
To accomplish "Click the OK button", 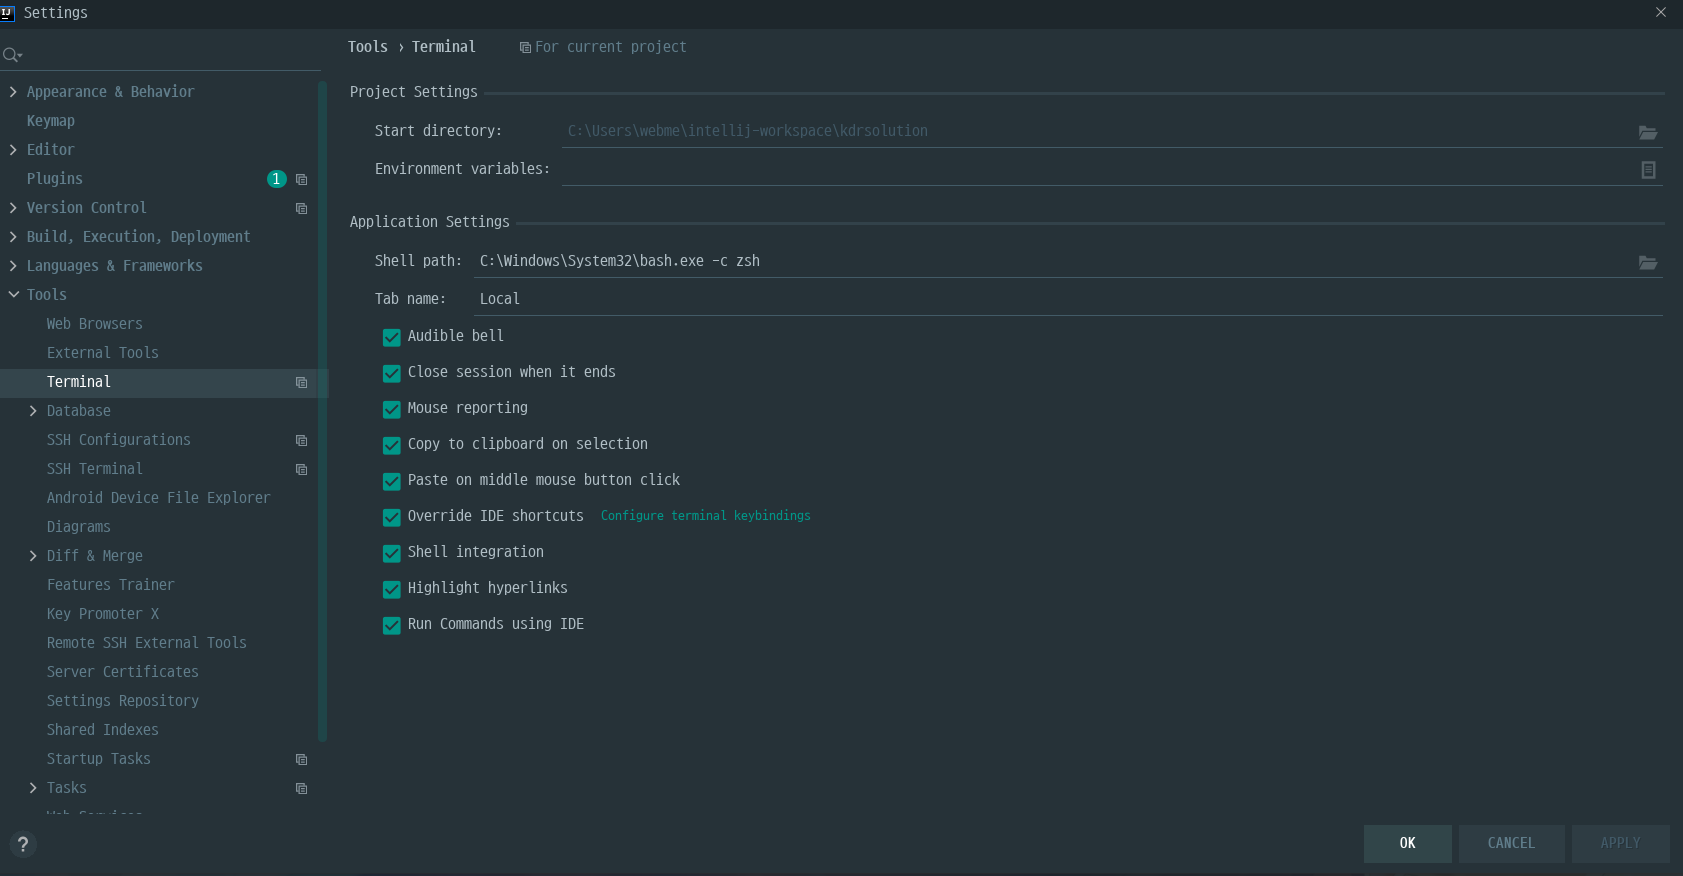I will click(x=1407, y=844).
